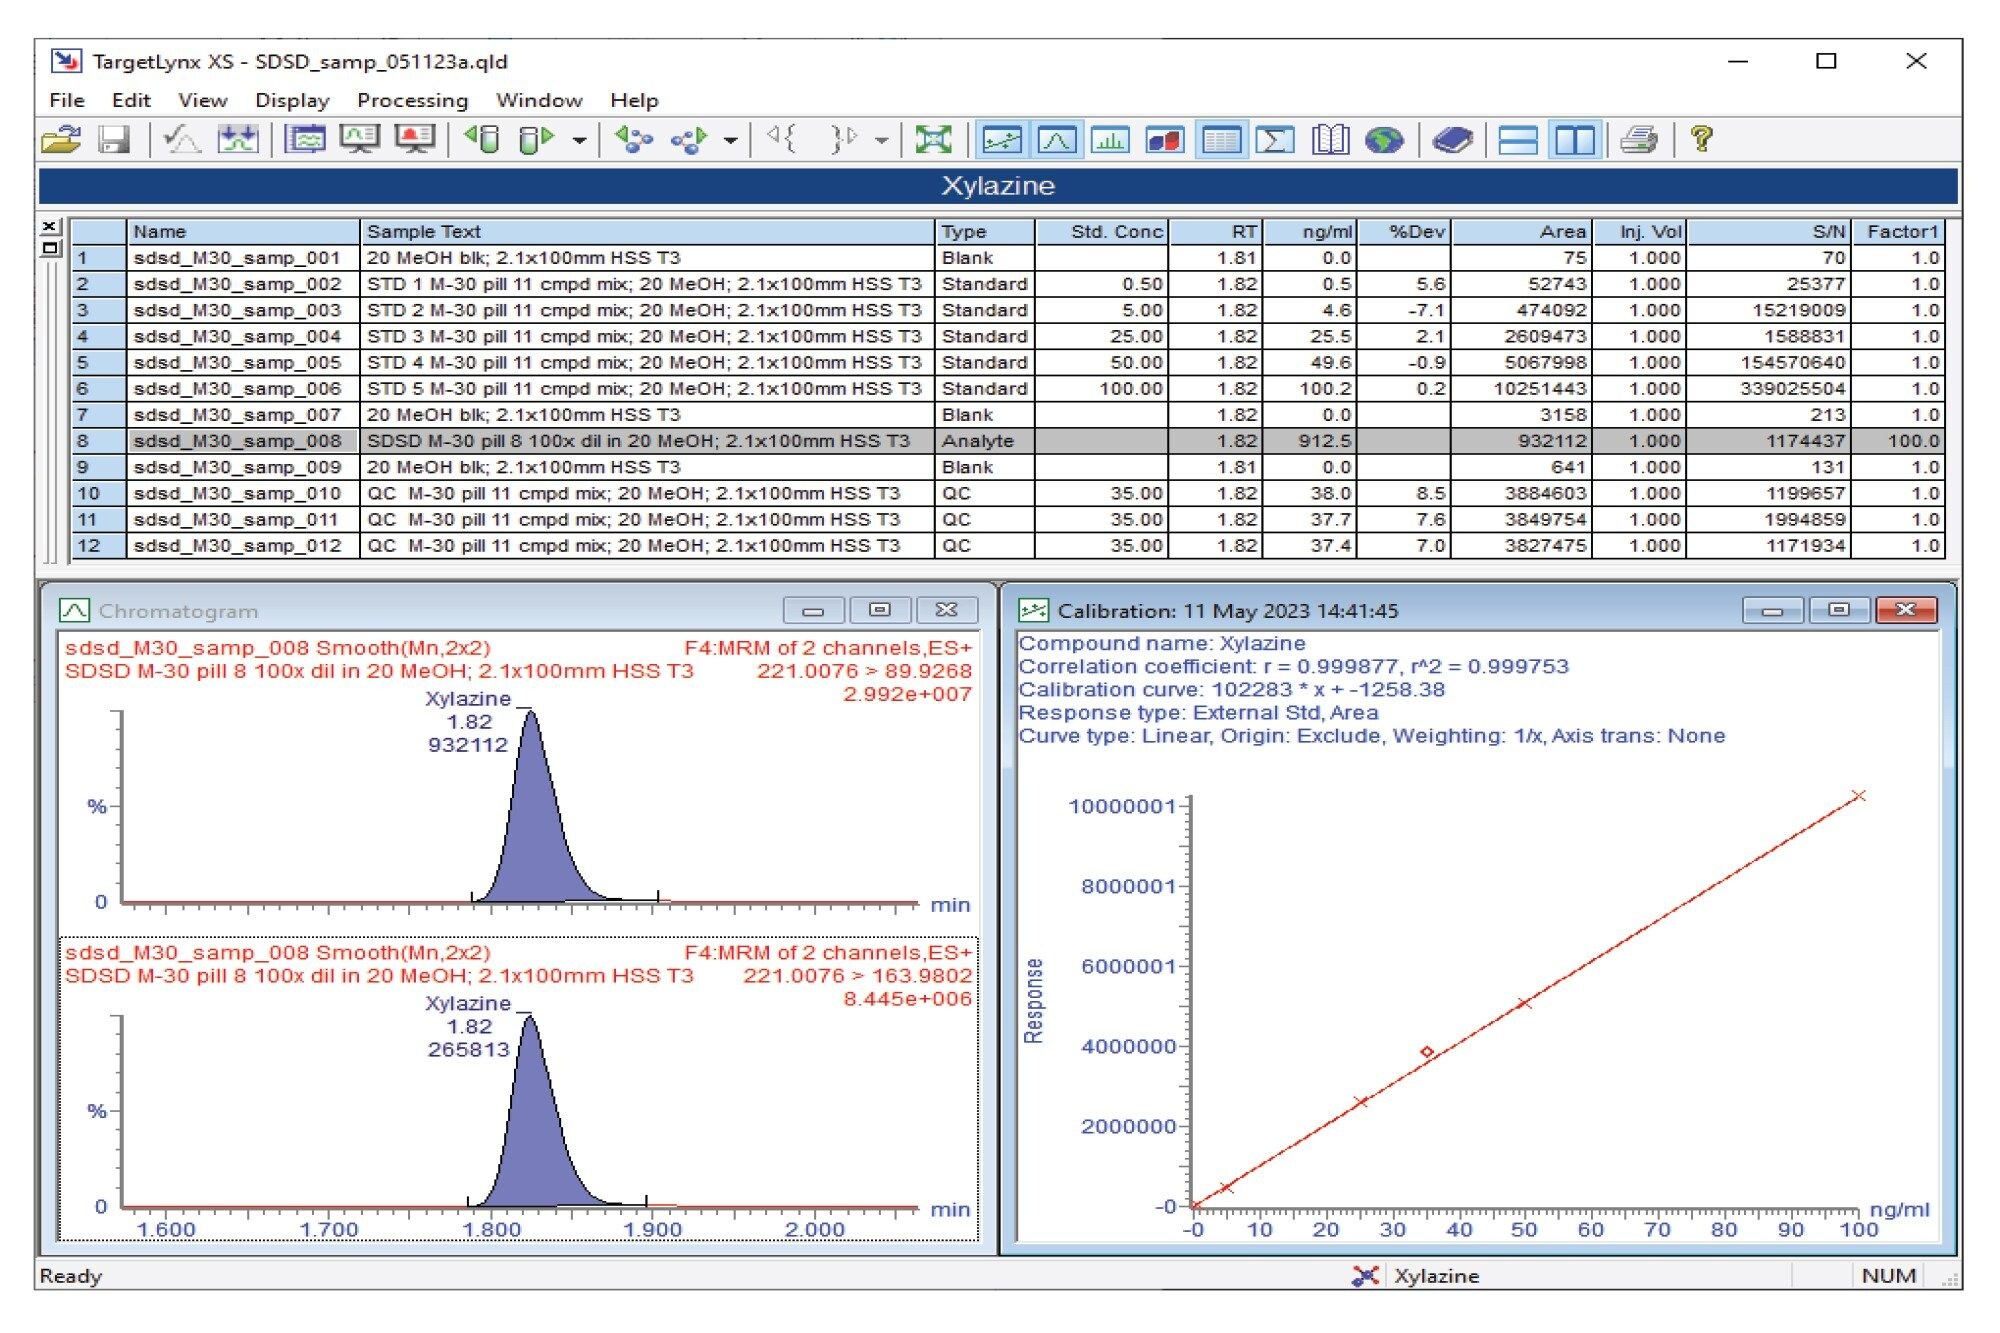Open help with the yellow question mark
This screenshot has height=1333, width=2000.
pyautogui.click(x=1701, y=139)
